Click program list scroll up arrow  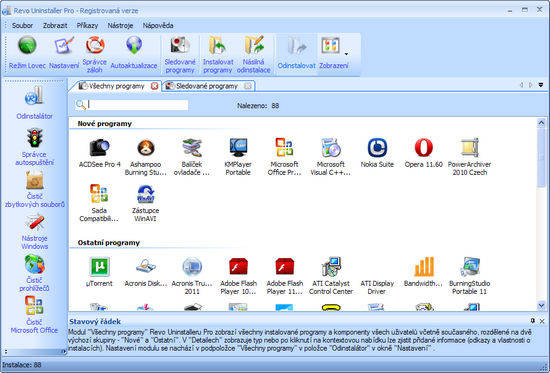coord(541,123)
